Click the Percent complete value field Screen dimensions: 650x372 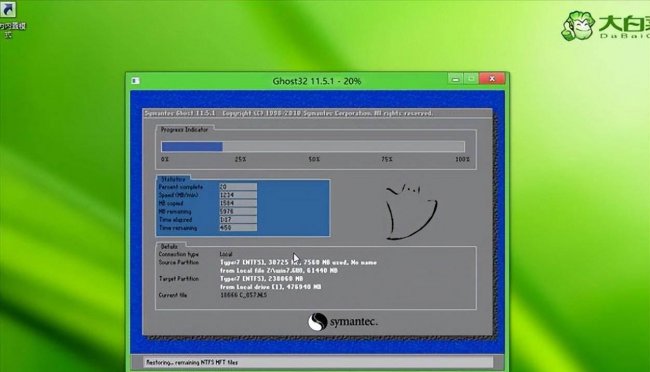[x=238, y=187]
